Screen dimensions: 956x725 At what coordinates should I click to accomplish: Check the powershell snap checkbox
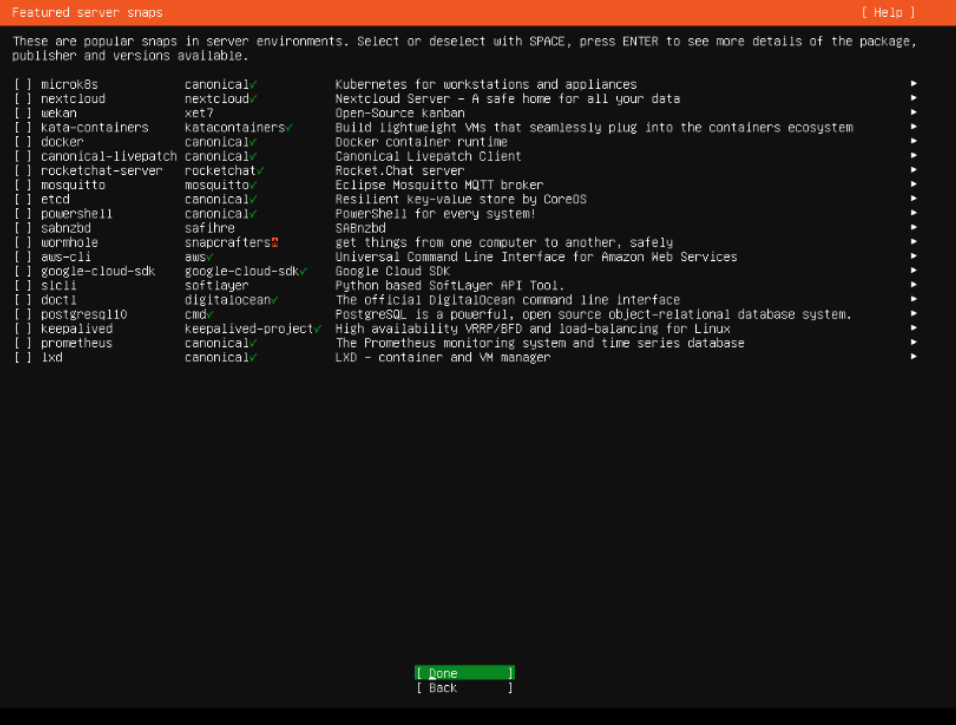click(x=23, y=214)
